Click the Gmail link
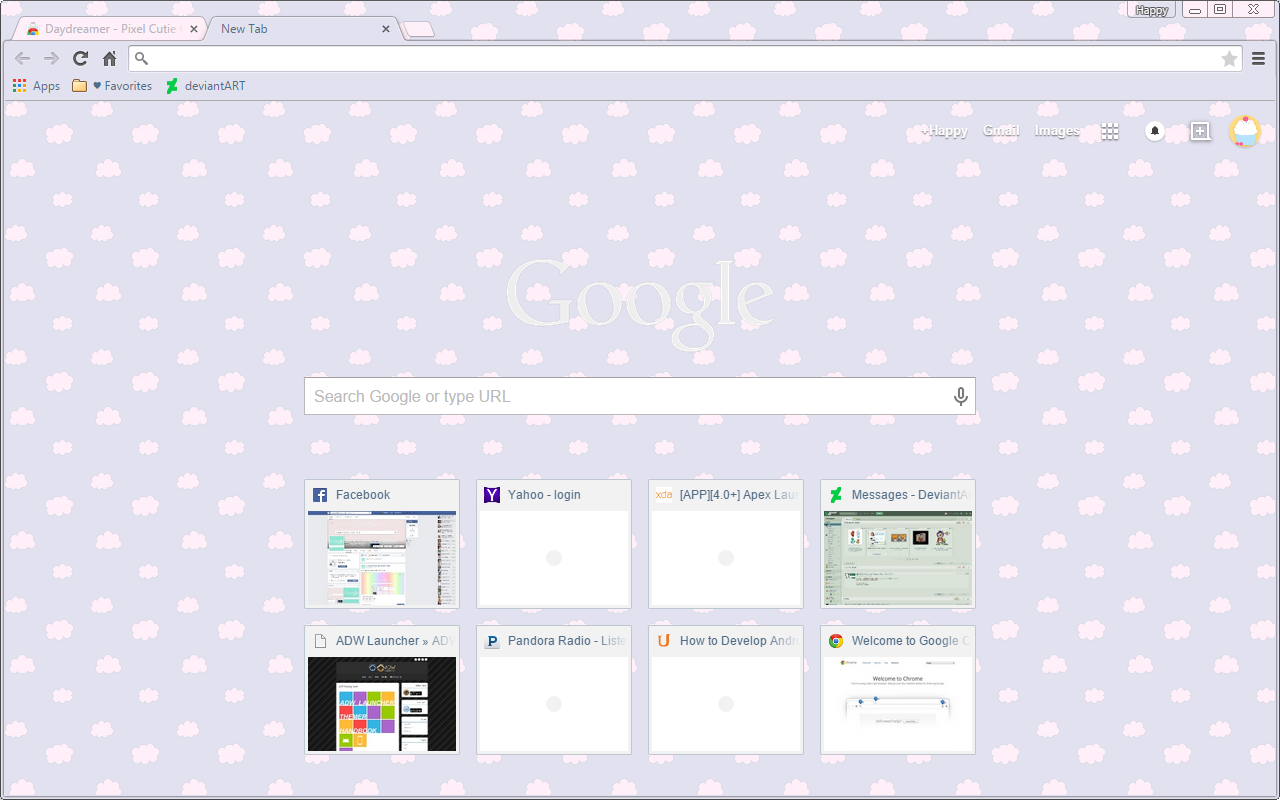This screenshot has width=1280, height=800. [x=1001, y=131]
